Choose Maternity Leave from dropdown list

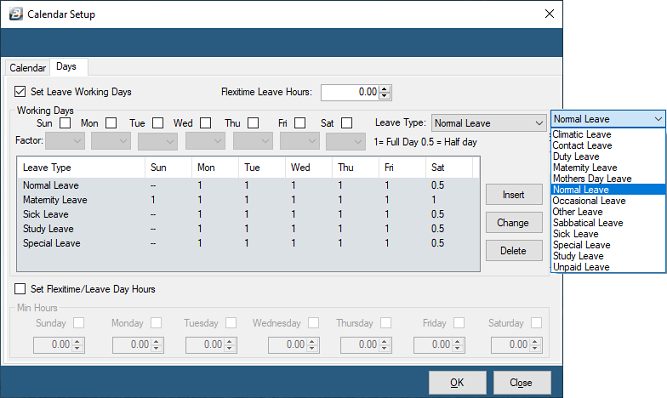click(x=608, y=168)
